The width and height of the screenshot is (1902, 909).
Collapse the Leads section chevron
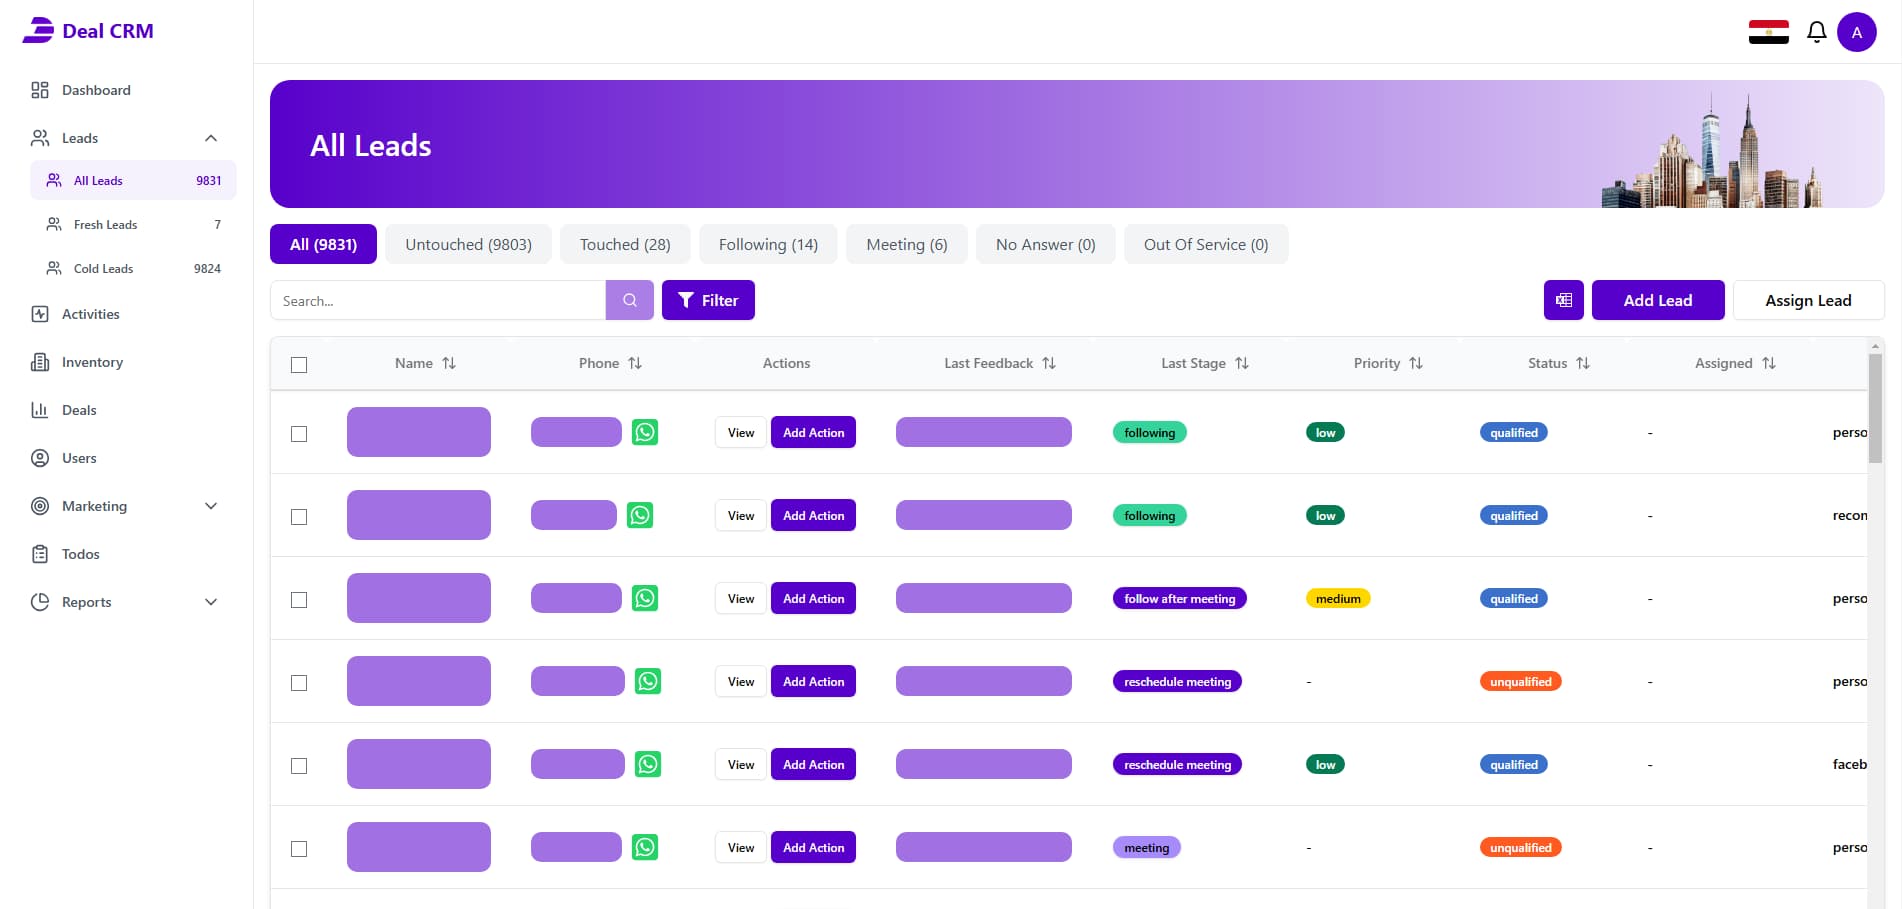click(x=211, y=138)
